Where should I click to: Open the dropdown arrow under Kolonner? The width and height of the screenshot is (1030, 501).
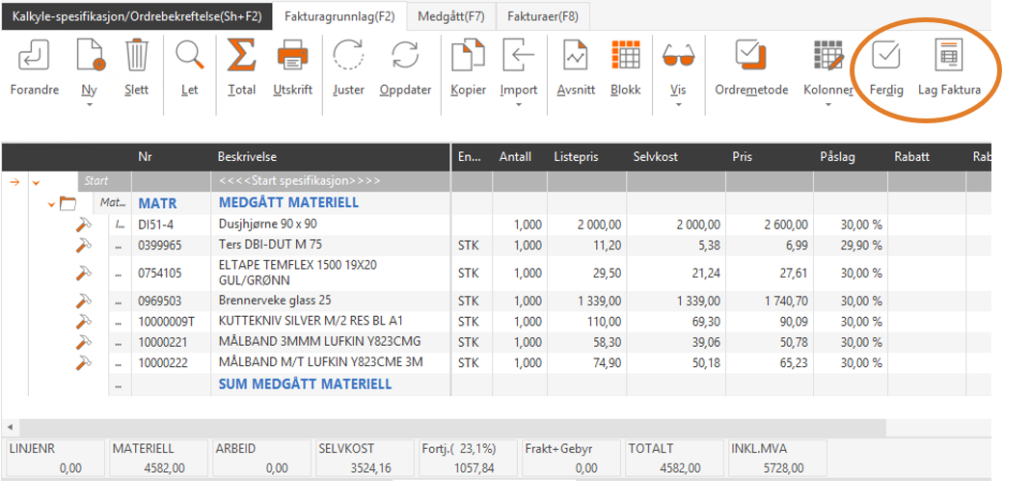[828, 105]
